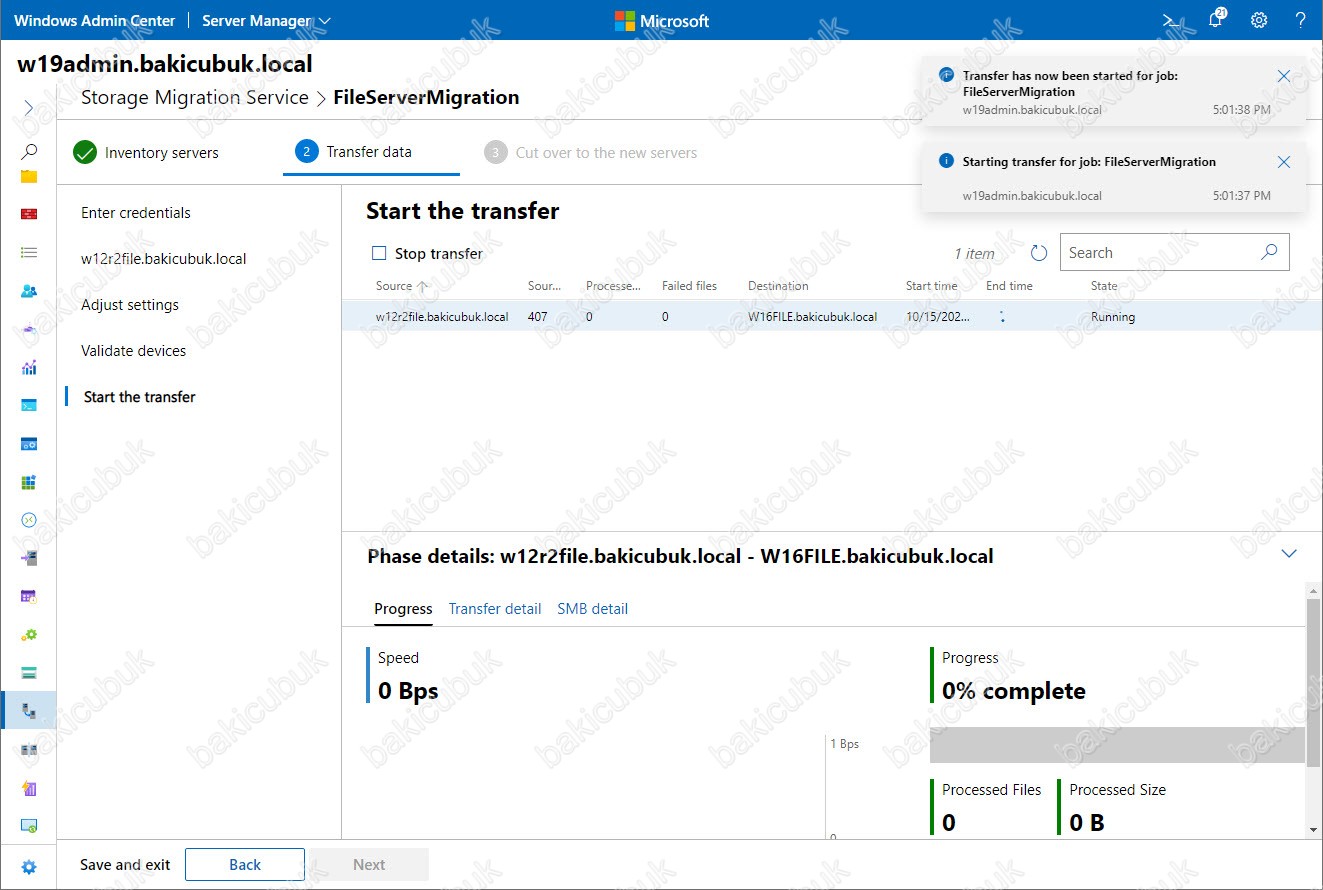The image size is (1323, 890).
Task: Click the Search input field
Action: point(1160,253)
